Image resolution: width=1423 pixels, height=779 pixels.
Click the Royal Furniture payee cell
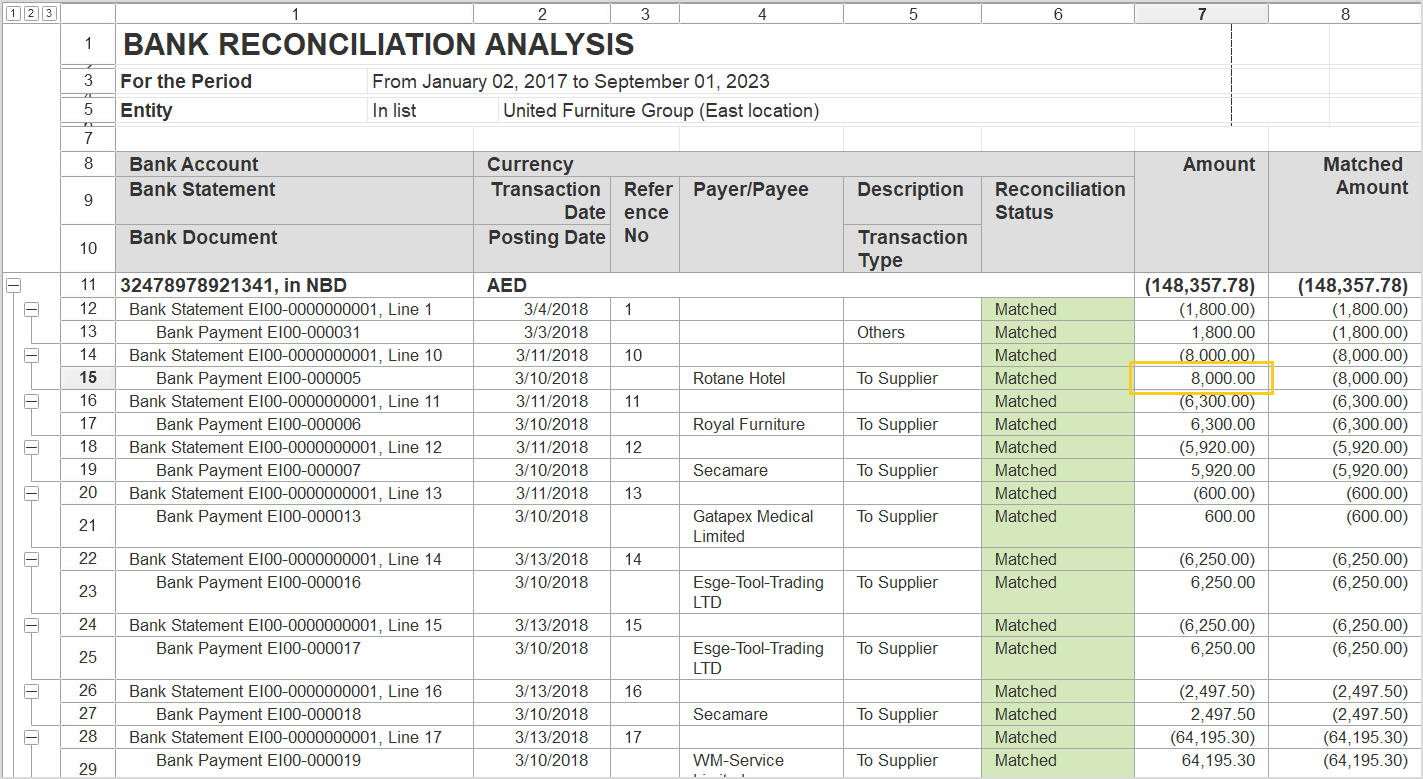tap(762, 424)
